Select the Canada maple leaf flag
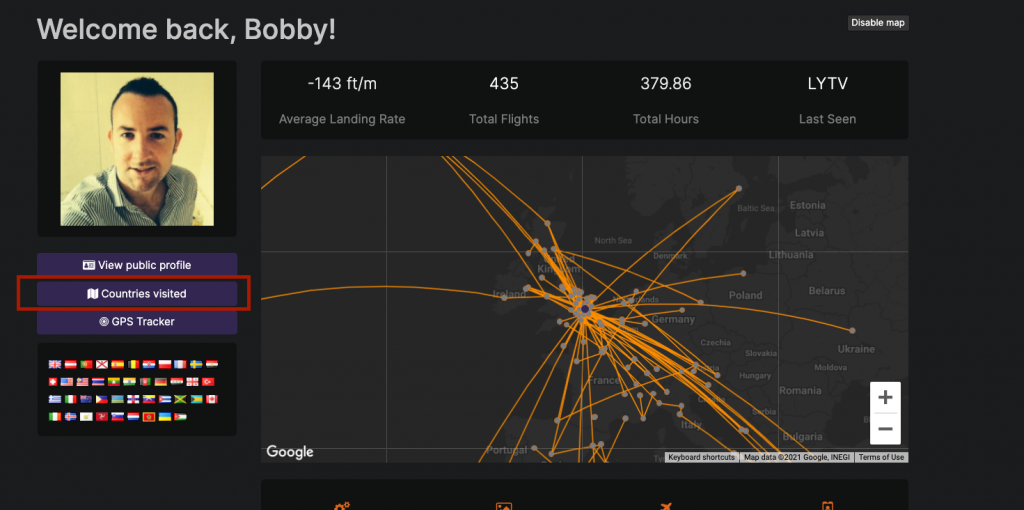1024x510 pixels. pyautogui.click(x=212, y=399)
